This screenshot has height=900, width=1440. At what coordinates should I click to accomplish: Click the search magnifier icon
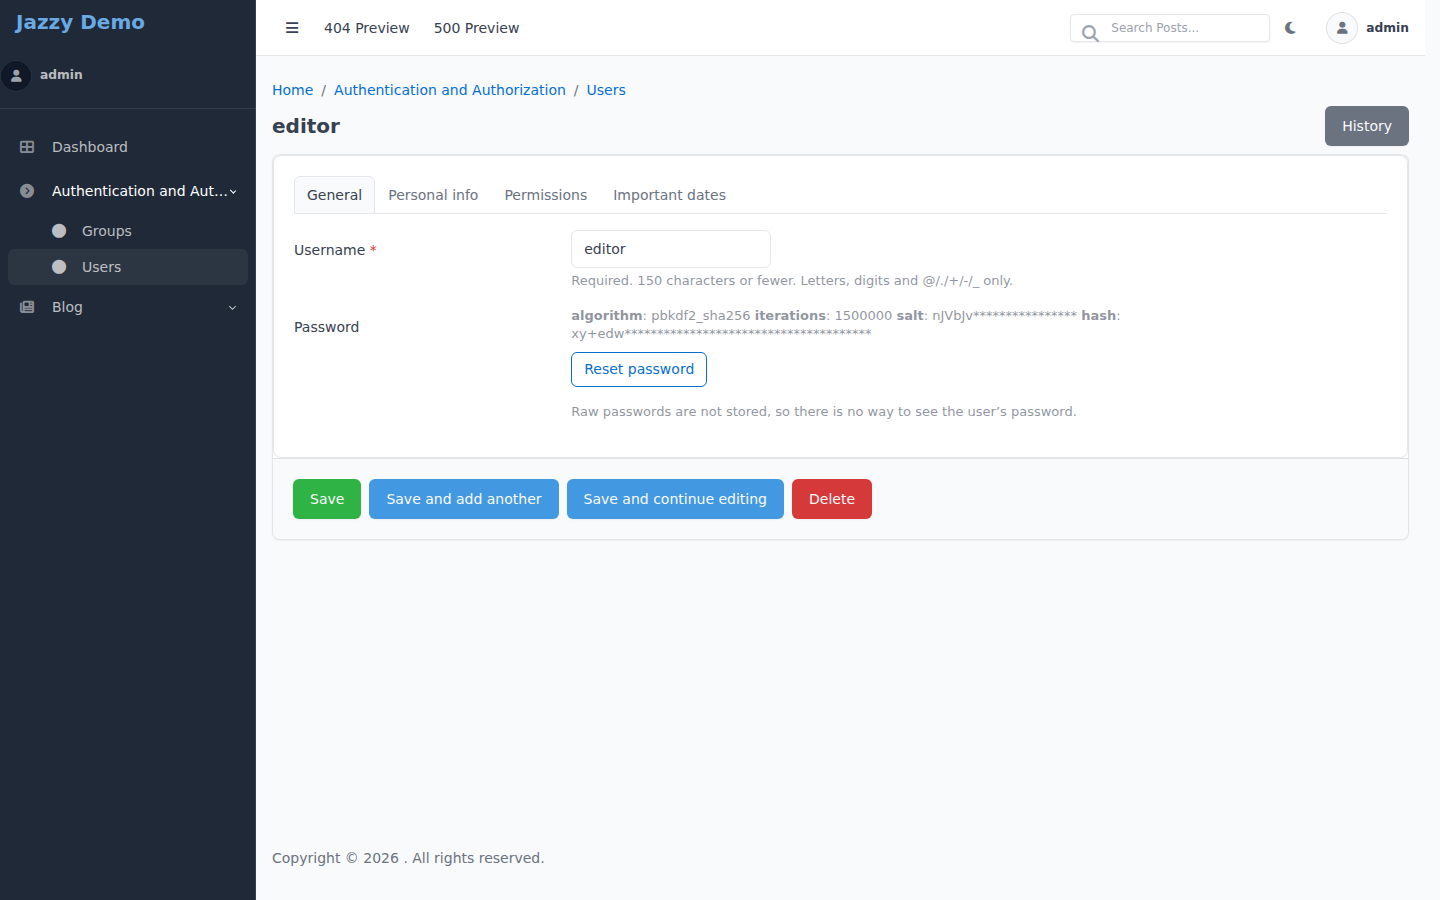(1090, 33)
